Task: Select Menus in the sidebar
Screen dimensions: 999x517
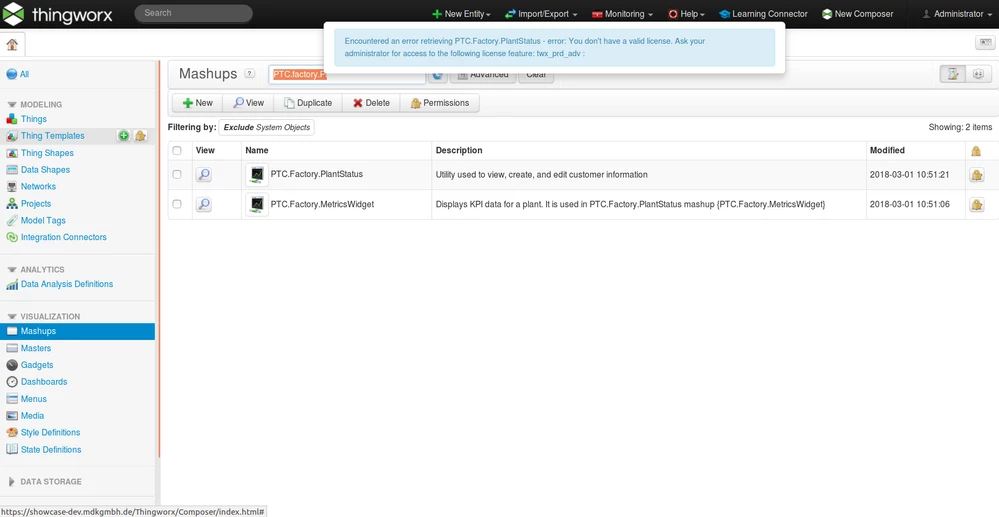Action: coord(33,399)
